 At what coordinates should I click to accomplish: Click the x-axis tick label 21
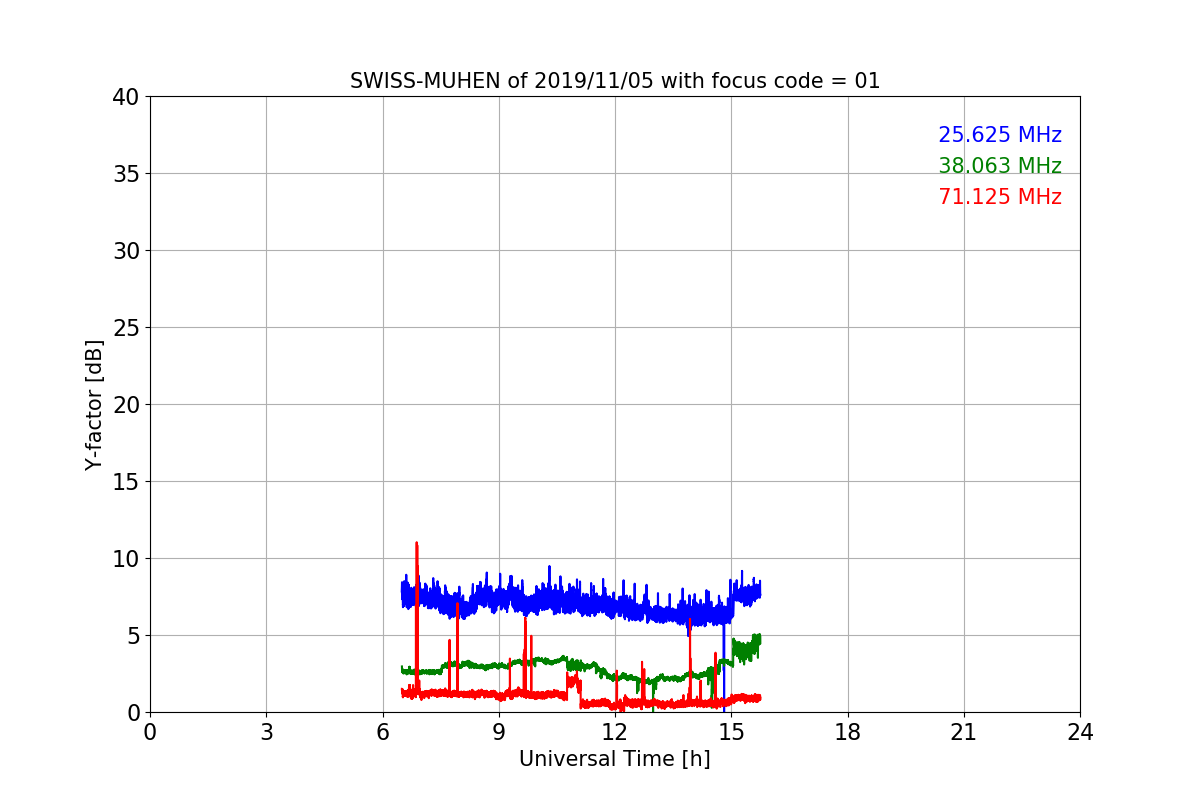point(964,732)
